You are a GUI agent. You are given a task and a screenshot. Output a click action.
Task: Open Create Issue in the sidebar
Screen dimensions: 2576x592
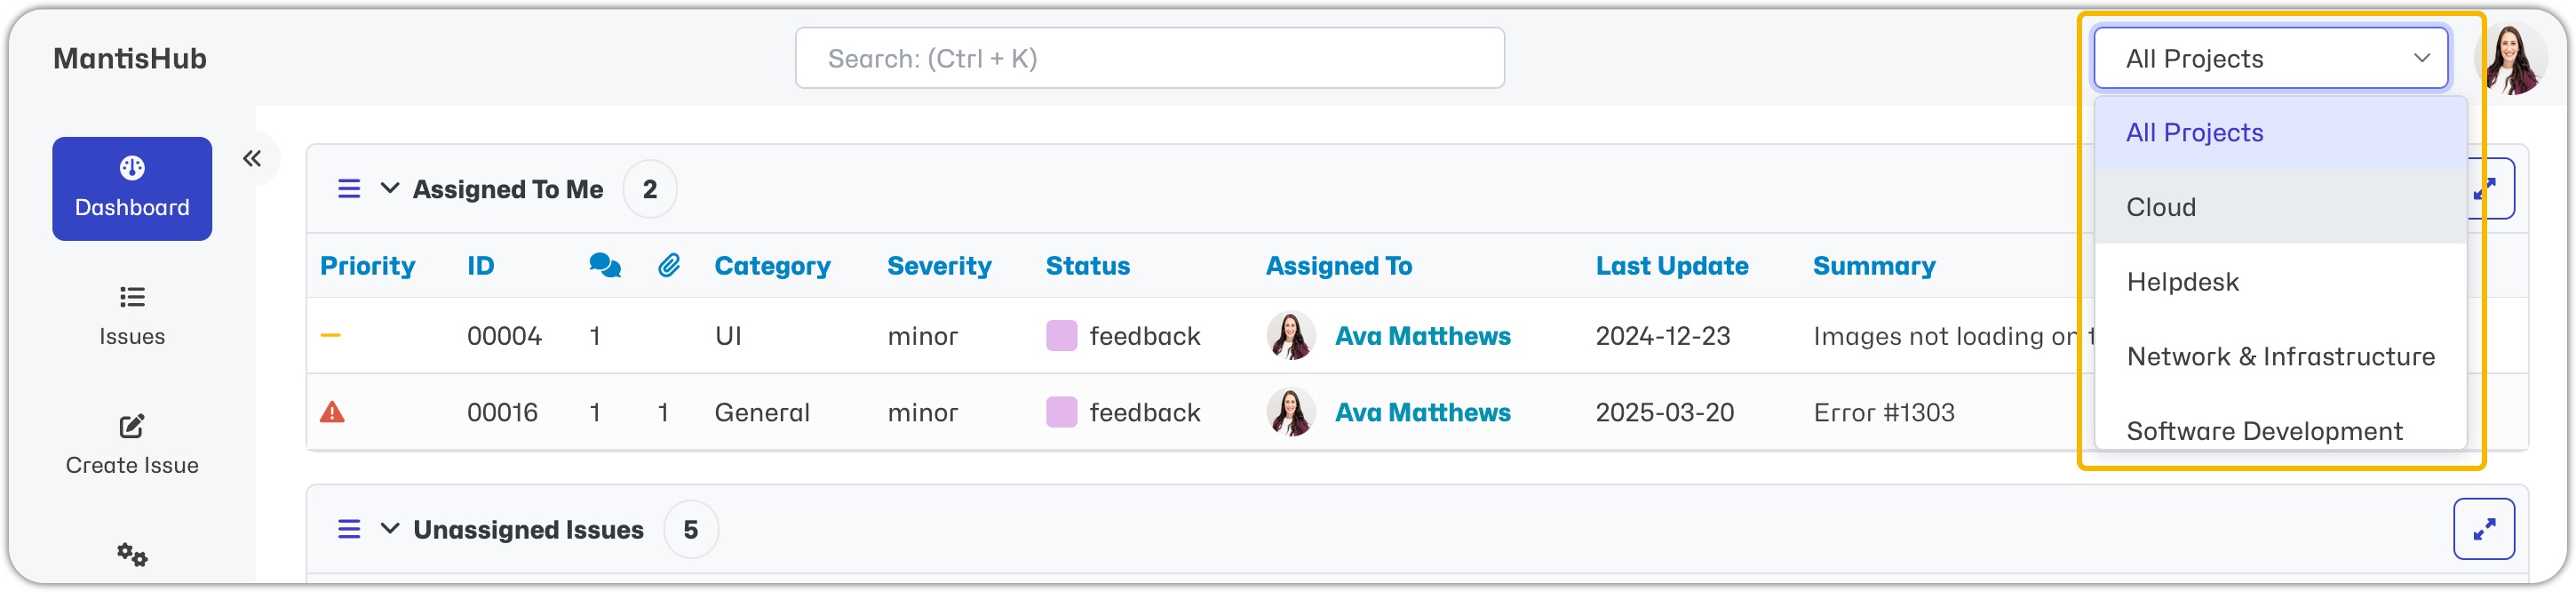132,445
